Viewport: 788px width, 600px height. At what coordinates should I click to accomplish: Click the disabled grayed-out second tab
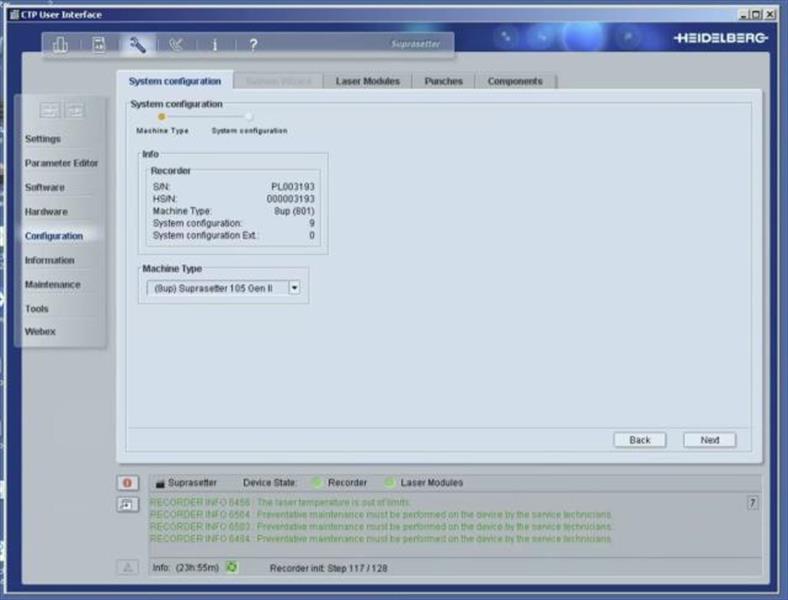tap(278, 81)
